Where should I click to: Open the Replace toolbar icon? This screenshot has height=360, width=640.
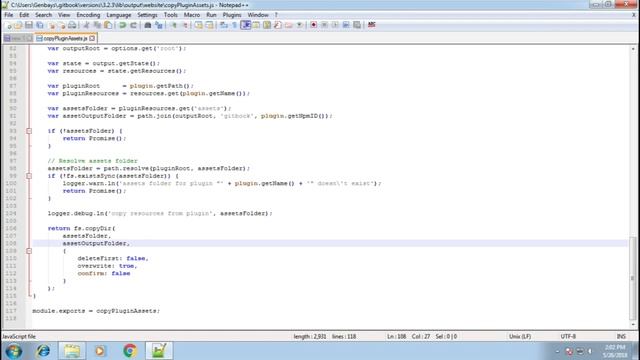[159, 25]
